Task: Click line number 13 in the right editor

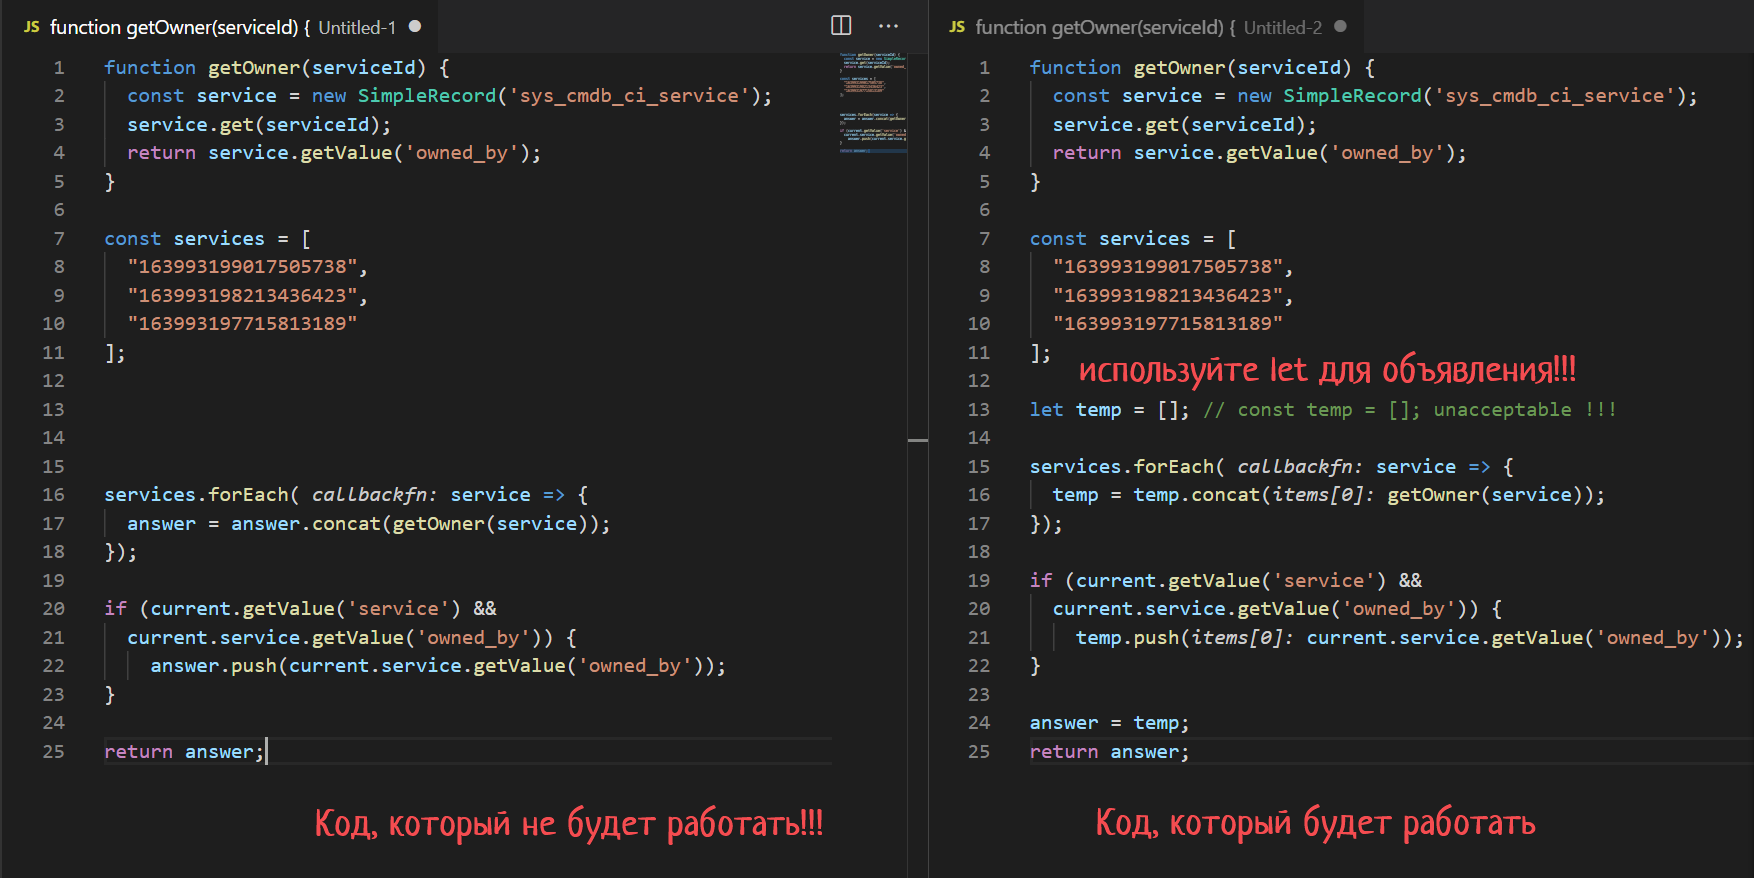Action: point(978,410)
